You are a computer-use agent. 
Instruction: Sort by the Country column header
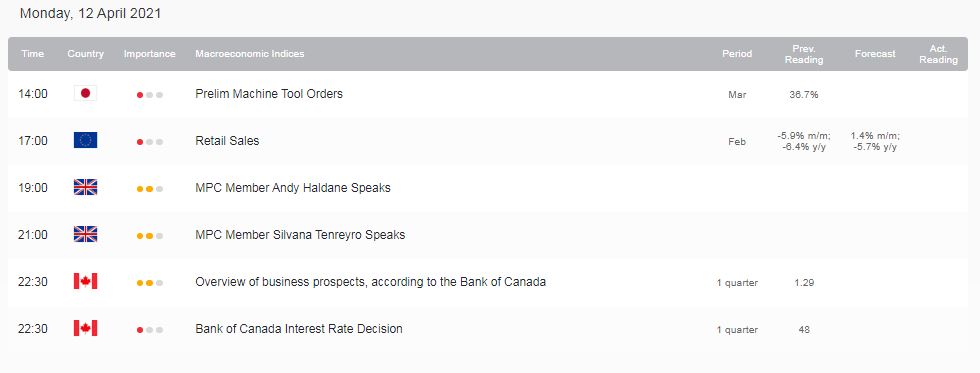pyautogui.click(x=86, y=54)
